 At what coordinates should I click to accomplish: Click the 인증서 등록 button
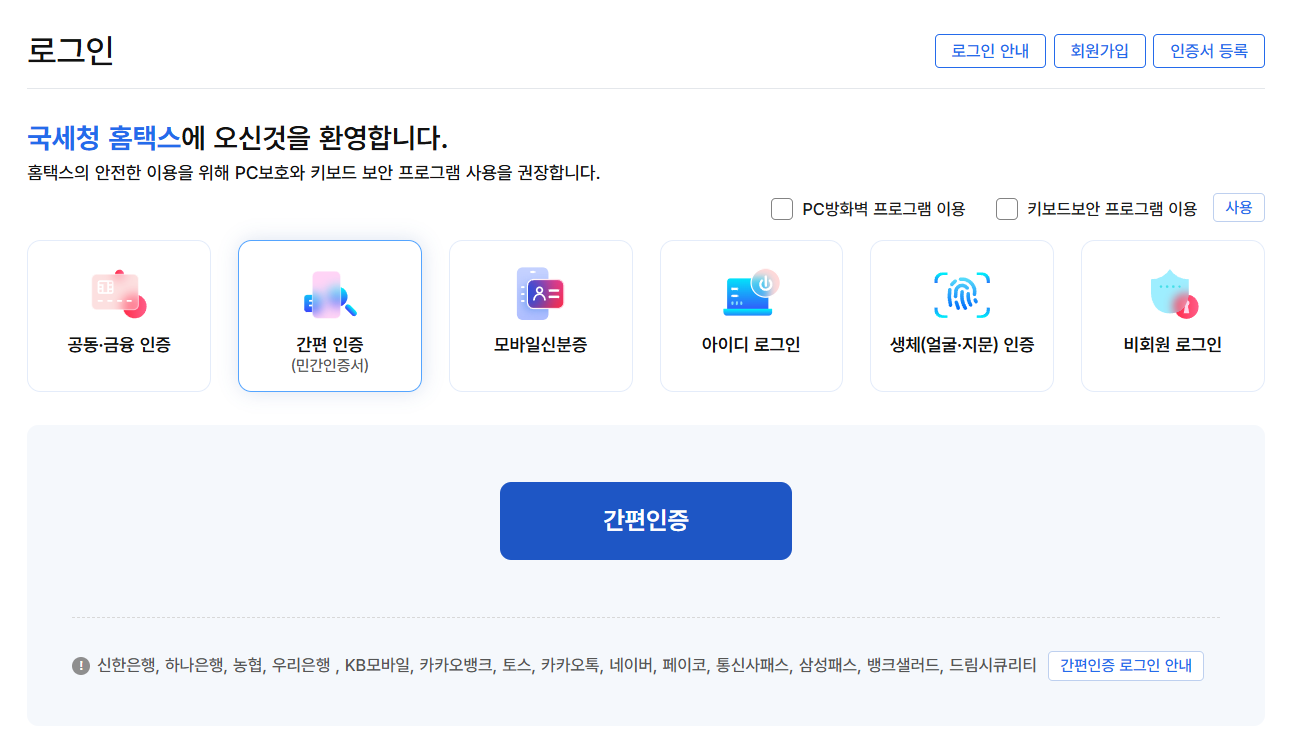pos(1209,51)
